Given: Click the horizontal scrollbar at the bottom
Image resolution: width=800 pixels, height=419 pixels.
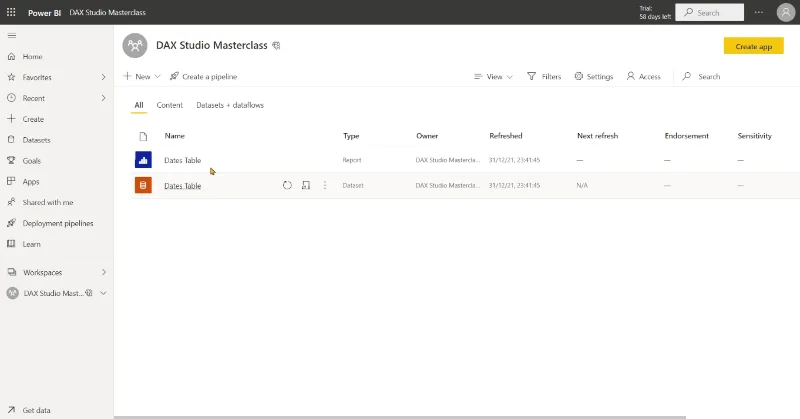Looking at the screenshot, I should pyautogui.click(x=400, y=417).
